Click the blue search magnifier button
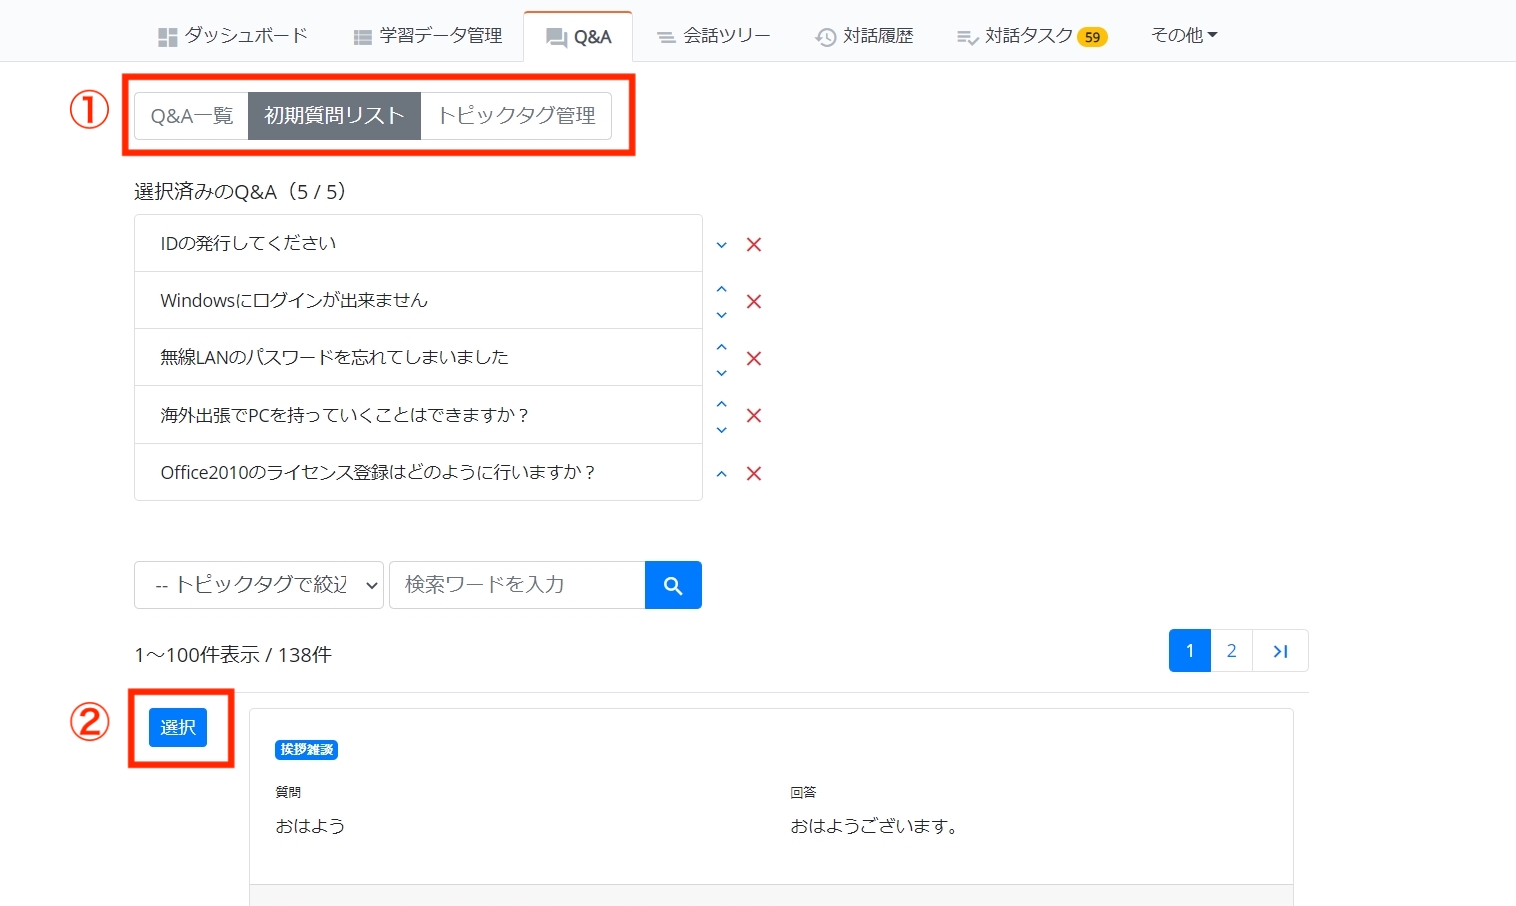 point(673,585)
